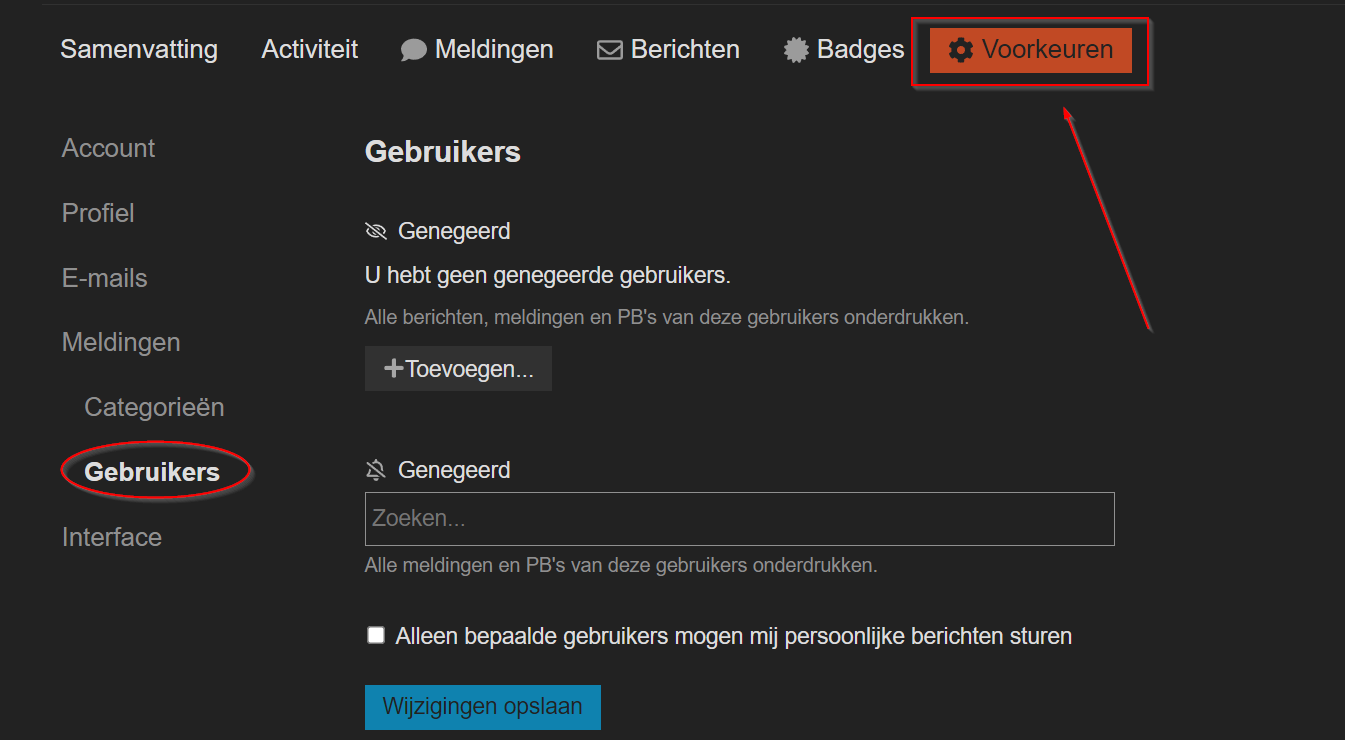Click the certificate icon beside Badges
Viewport: 1345px width, 740px height.
click(796, 50)
